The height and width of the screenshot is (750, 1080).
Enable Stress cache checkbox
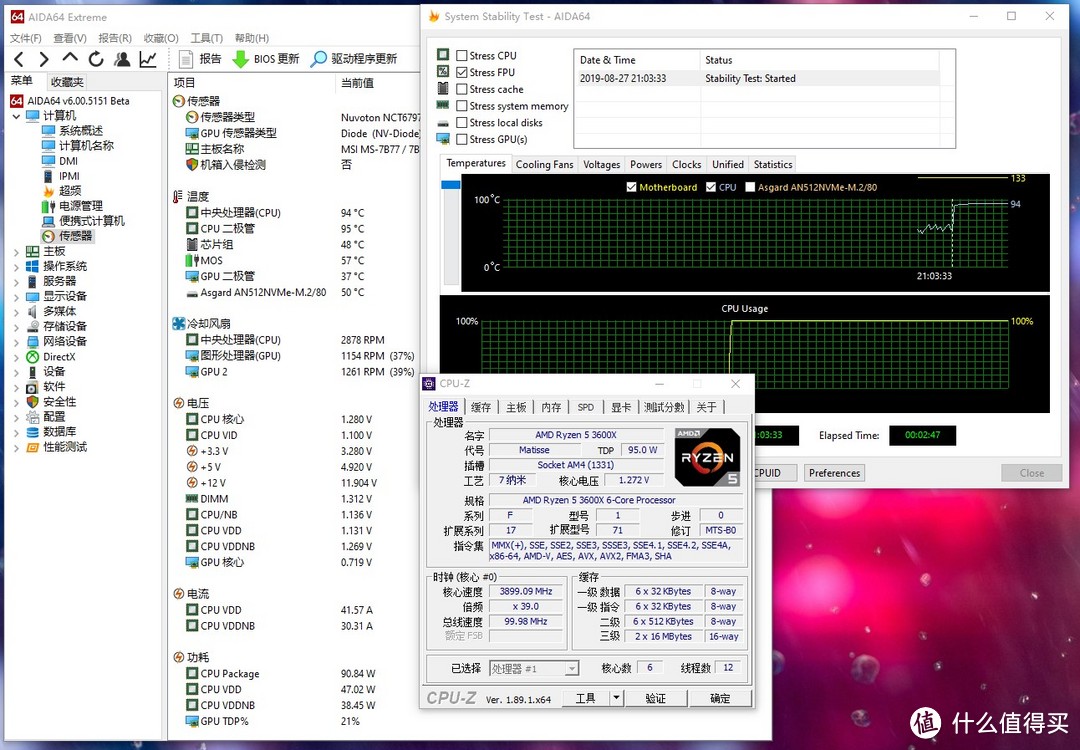pos(462,90)
